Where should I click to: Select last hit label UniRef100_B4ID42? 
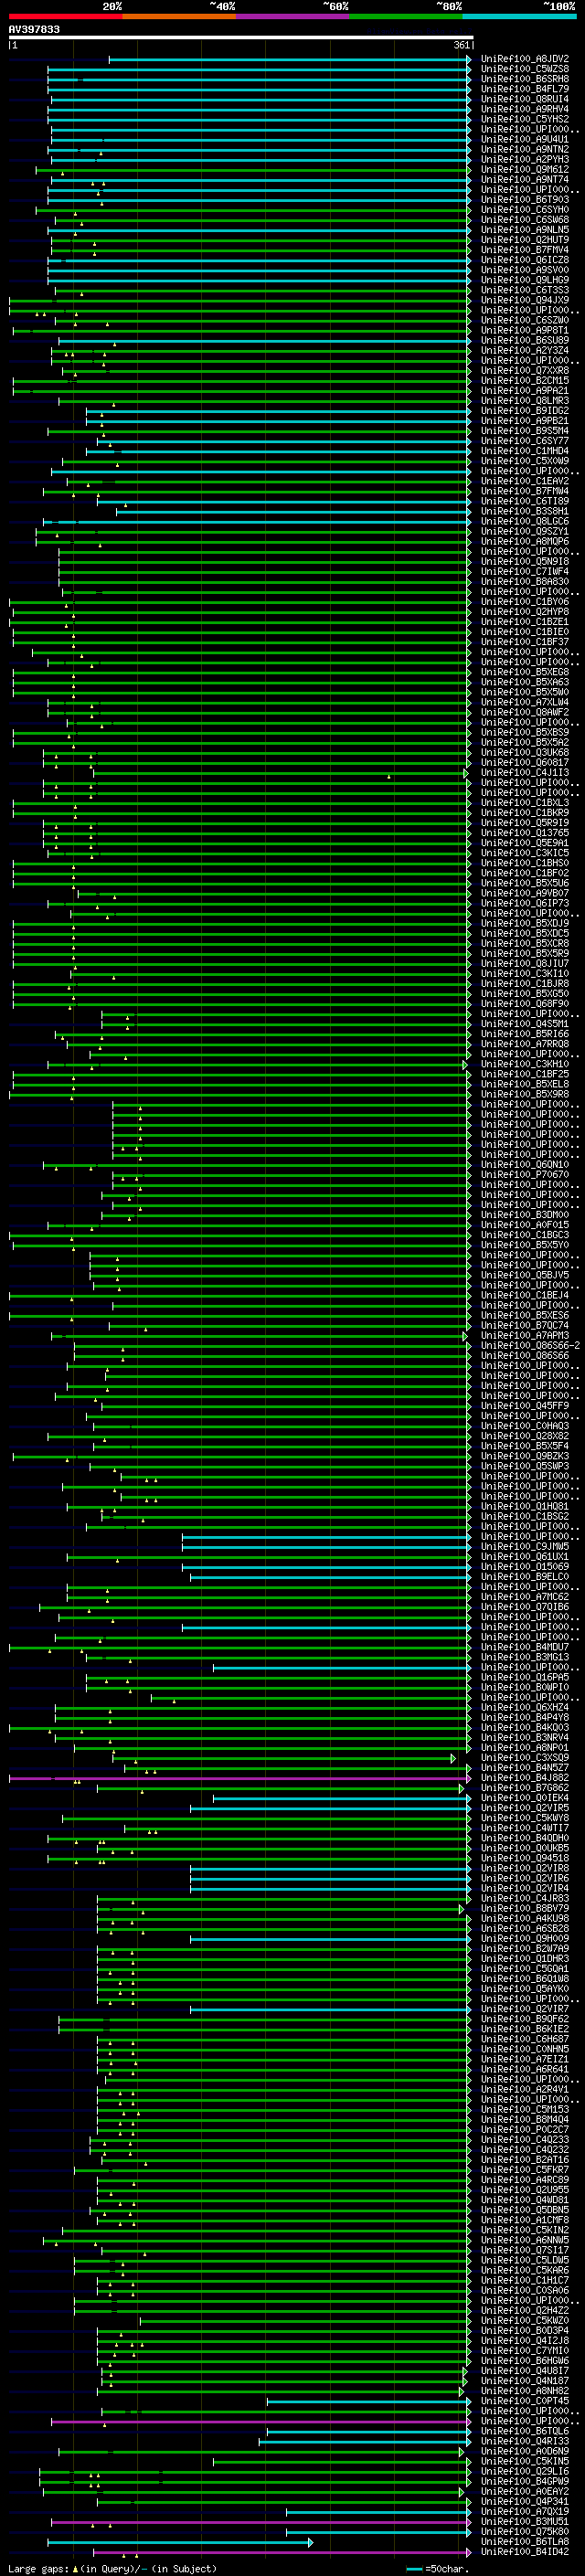click(525, 2551)
